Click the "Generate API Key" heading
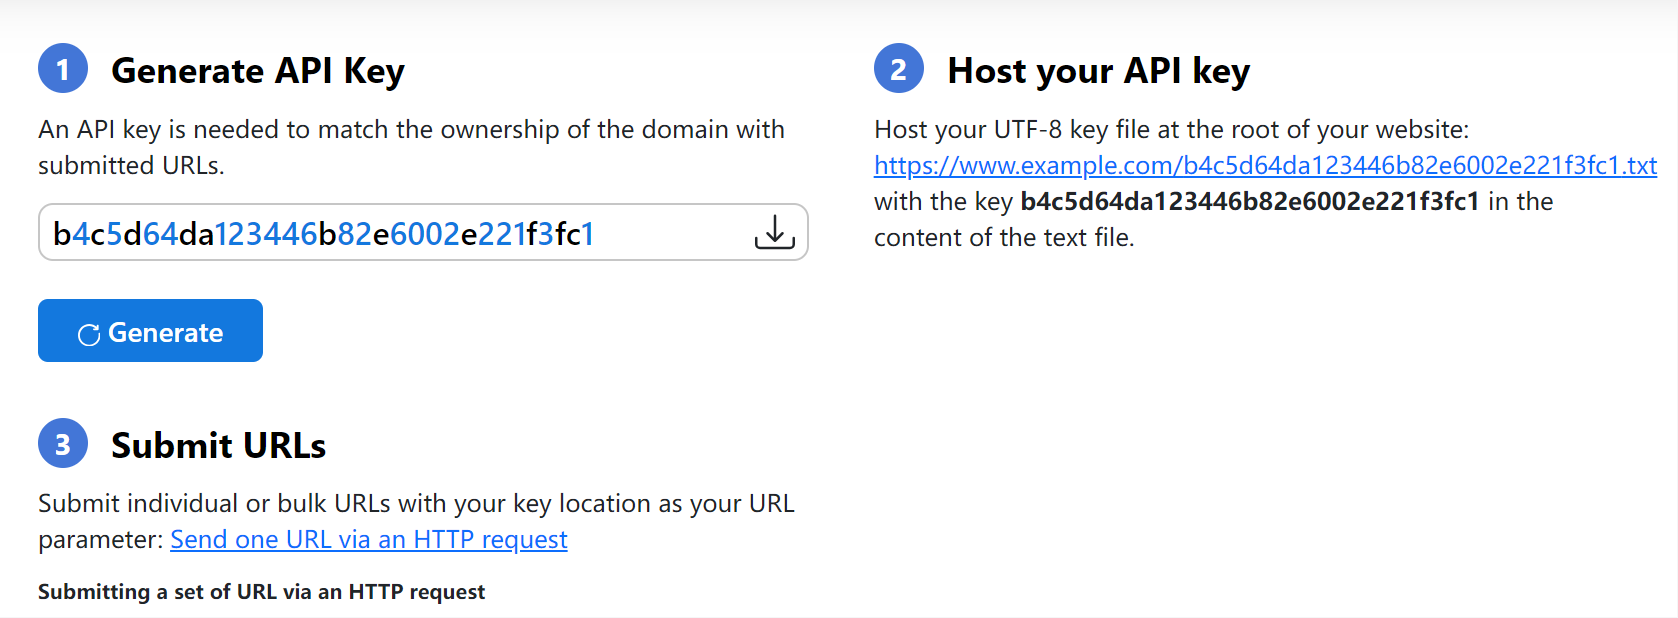 point(258,71)
